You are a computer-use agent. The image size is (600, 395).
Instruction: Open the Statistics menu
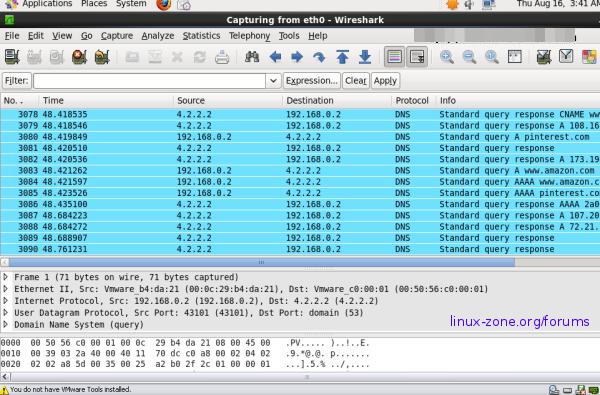[201, 36]
